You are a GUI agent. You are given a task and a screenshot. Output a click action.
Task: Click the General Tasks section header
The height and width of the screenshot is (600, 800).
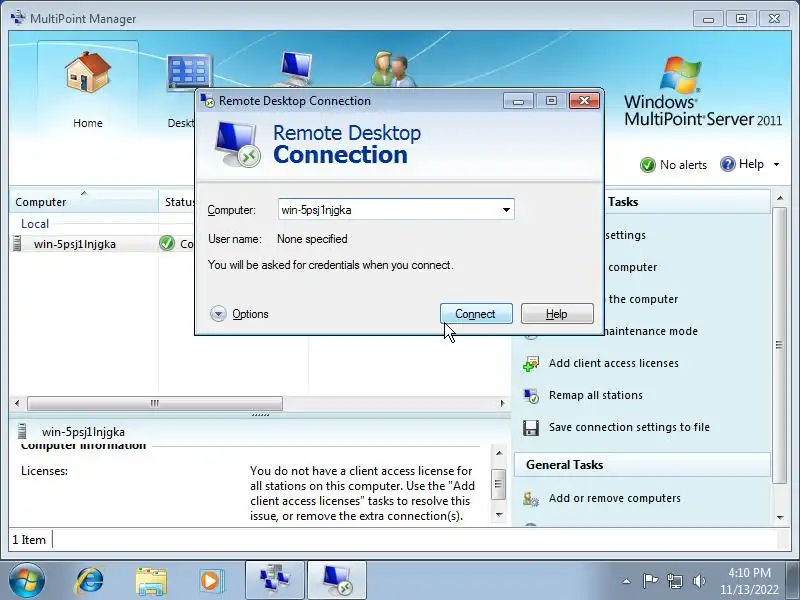(x=642, y=465)
